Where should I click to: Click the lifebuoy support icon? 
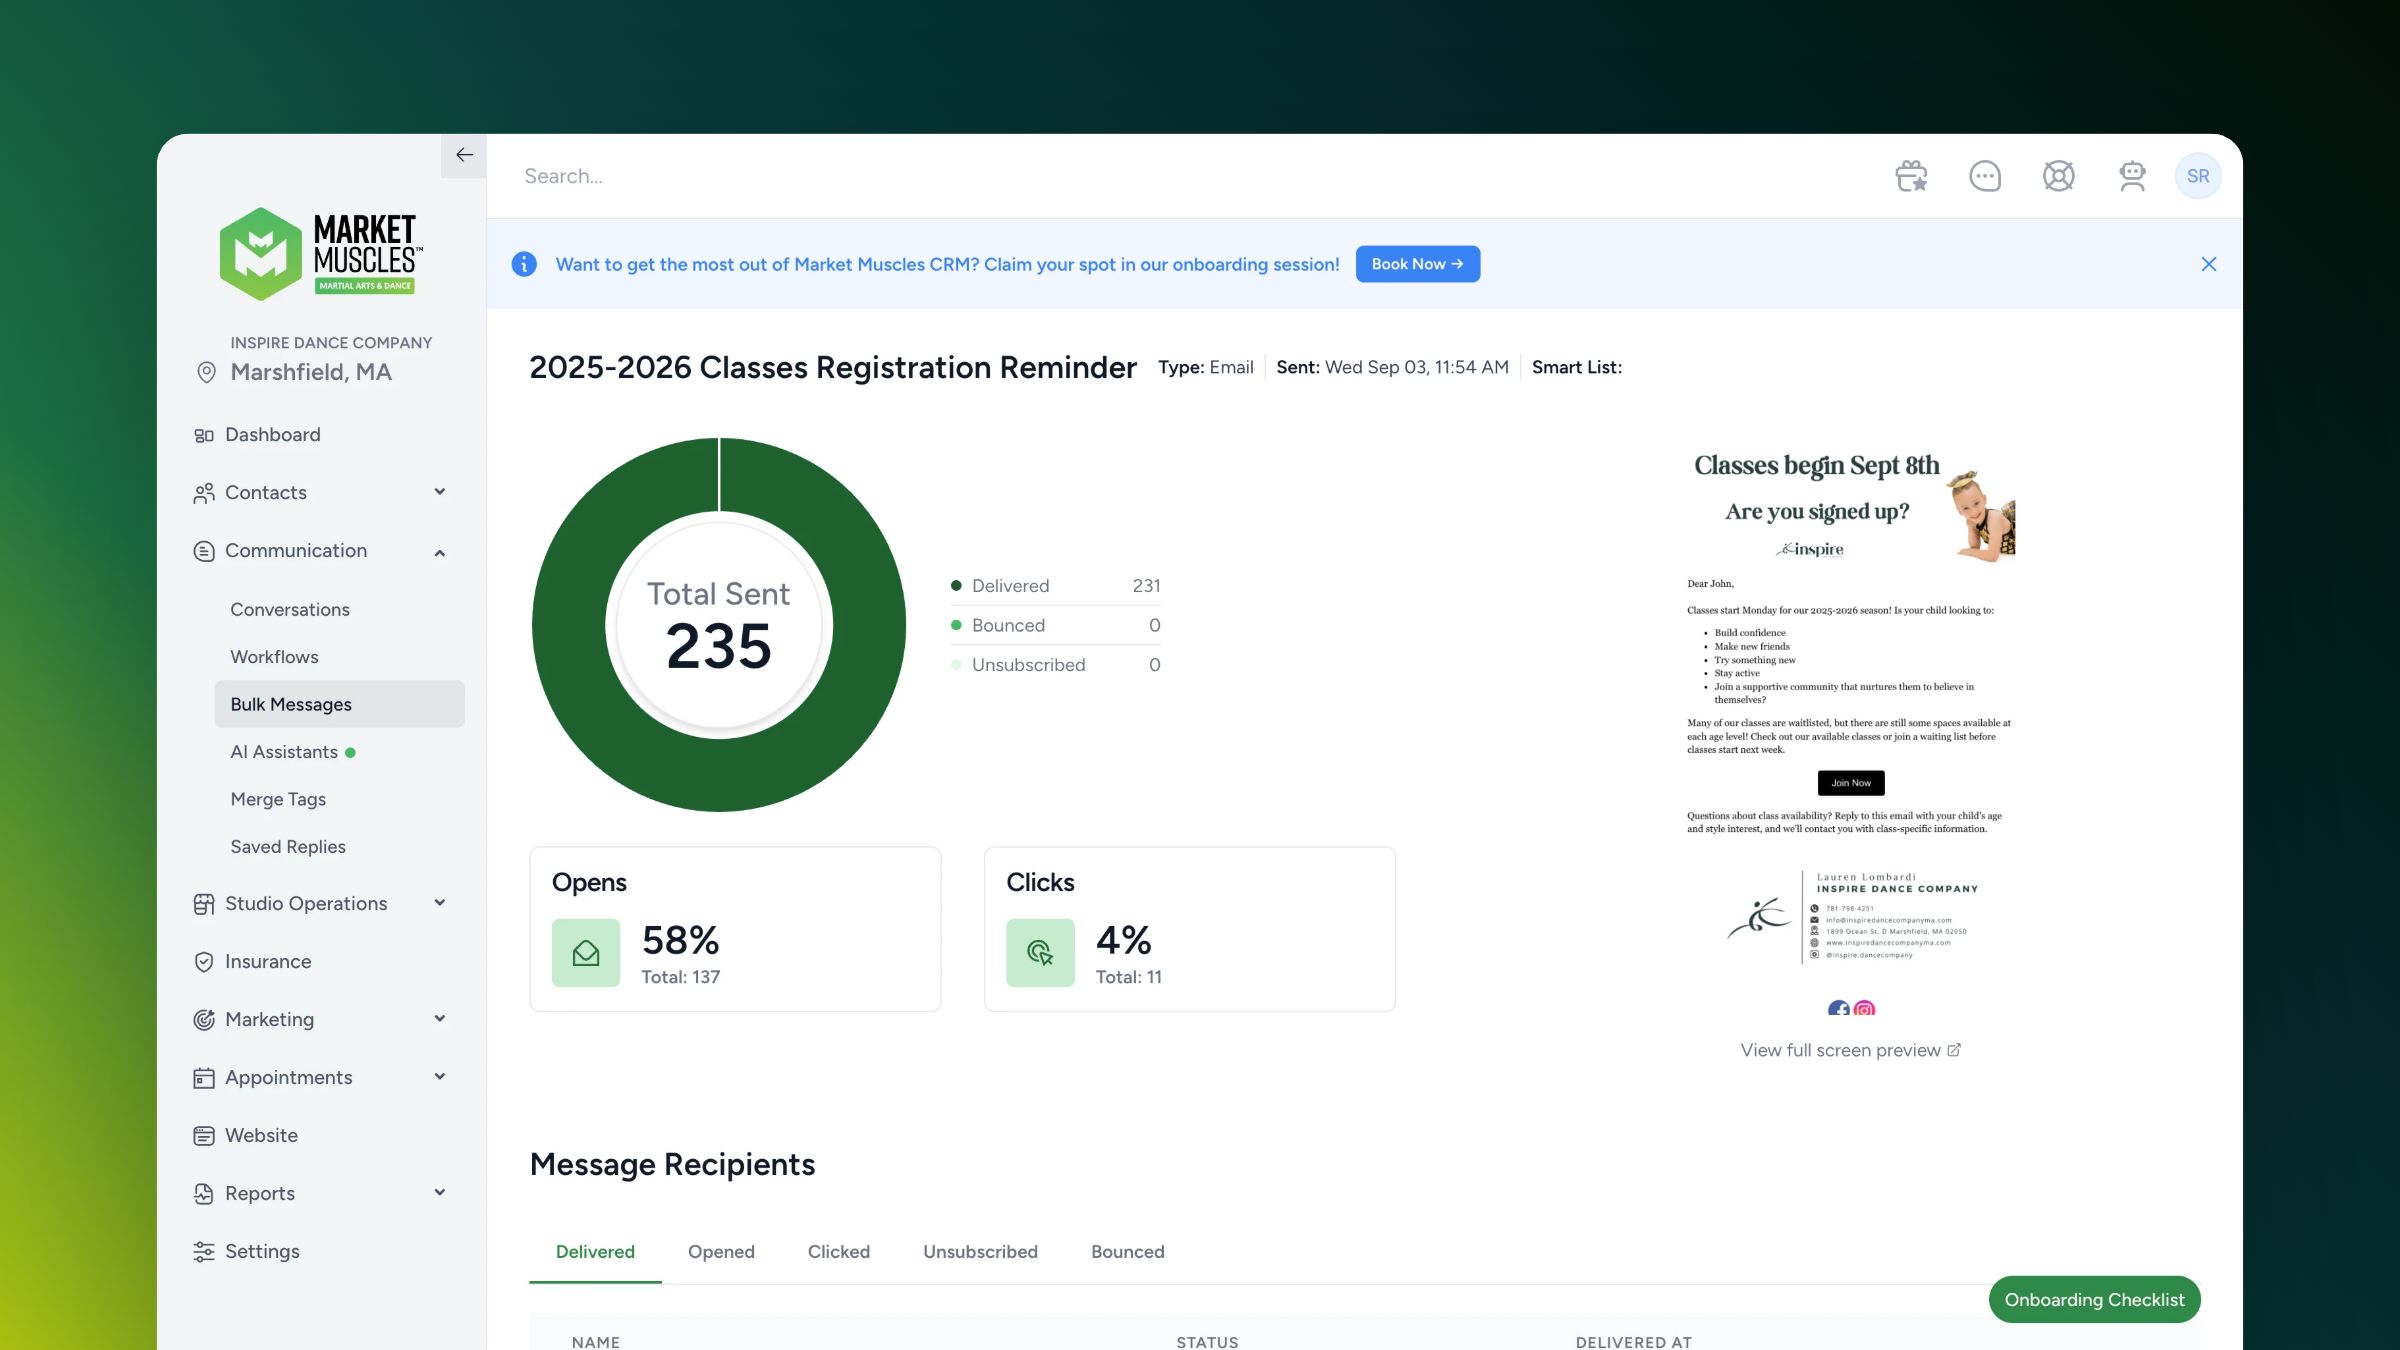click(2058, 176)
